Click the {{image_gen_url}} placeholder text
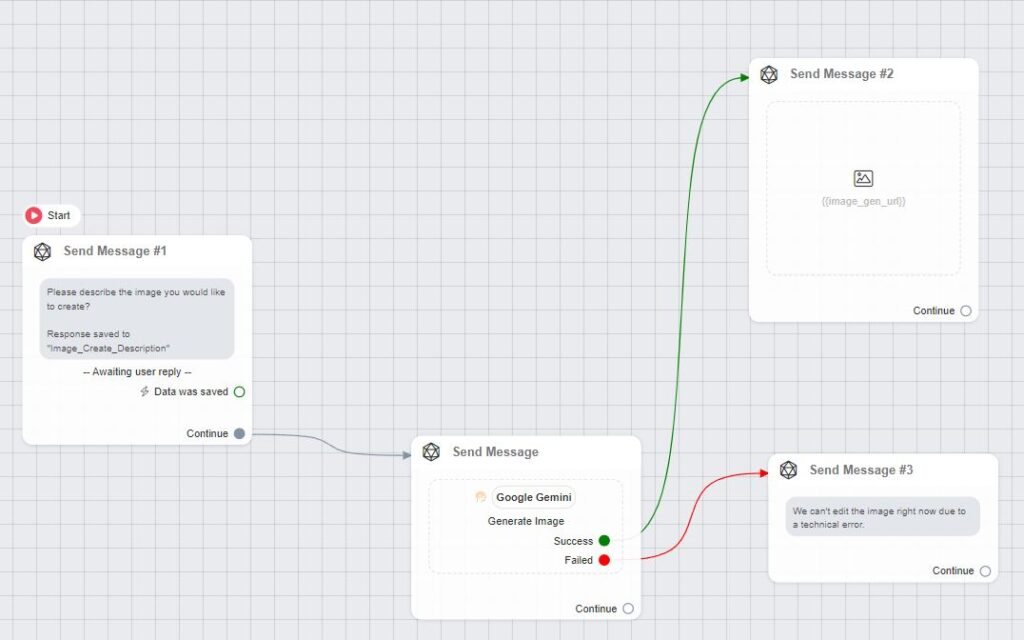 point(863,201)
